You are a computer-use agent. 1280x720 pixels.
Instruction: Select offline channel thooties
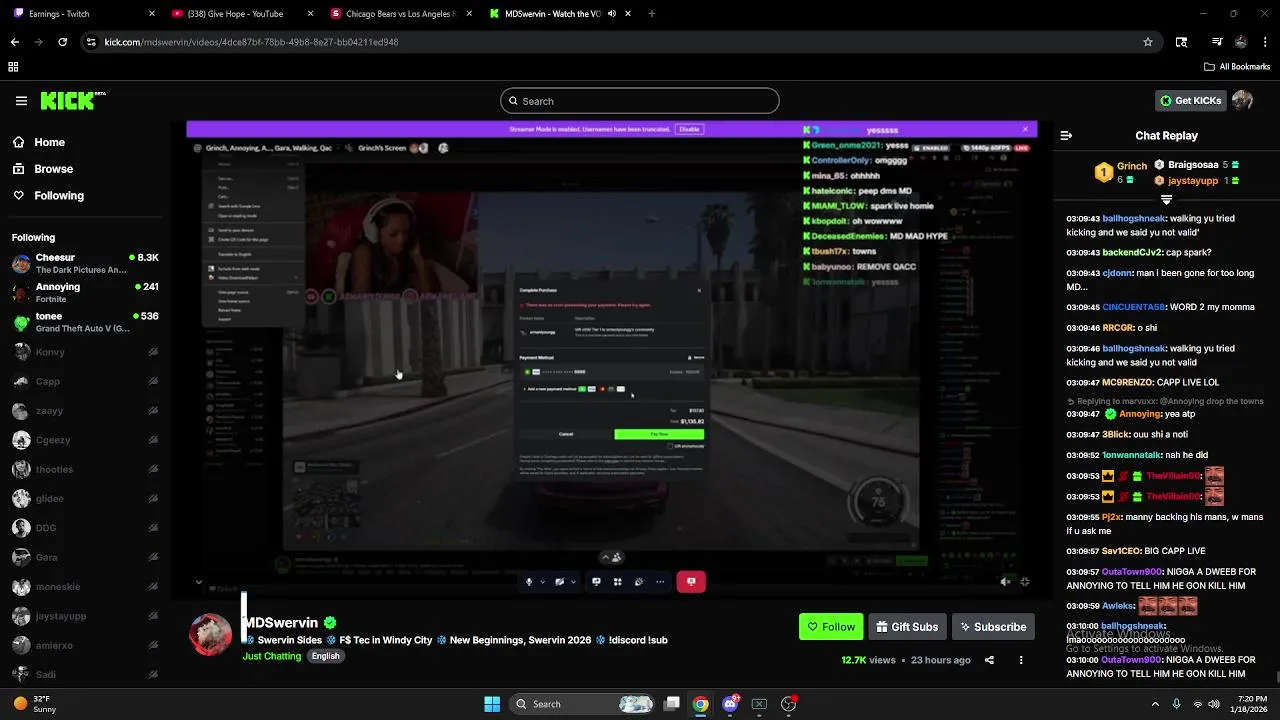coord(85,469)
